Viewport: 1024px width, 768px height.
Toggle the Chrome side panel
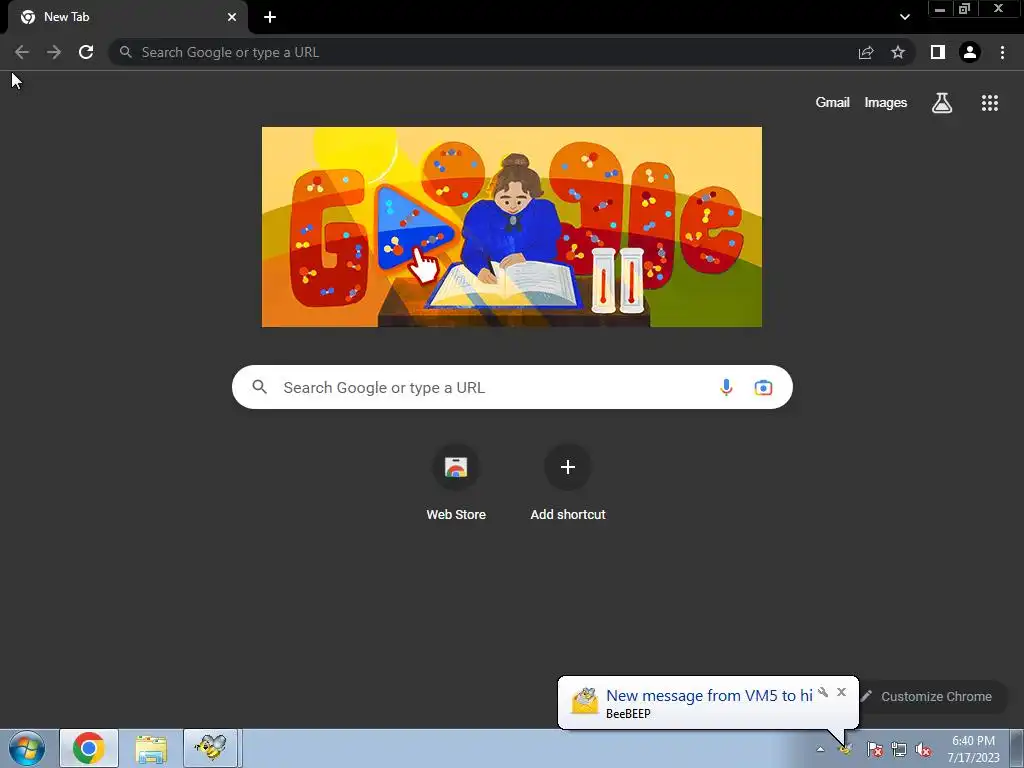click(938, 52)
